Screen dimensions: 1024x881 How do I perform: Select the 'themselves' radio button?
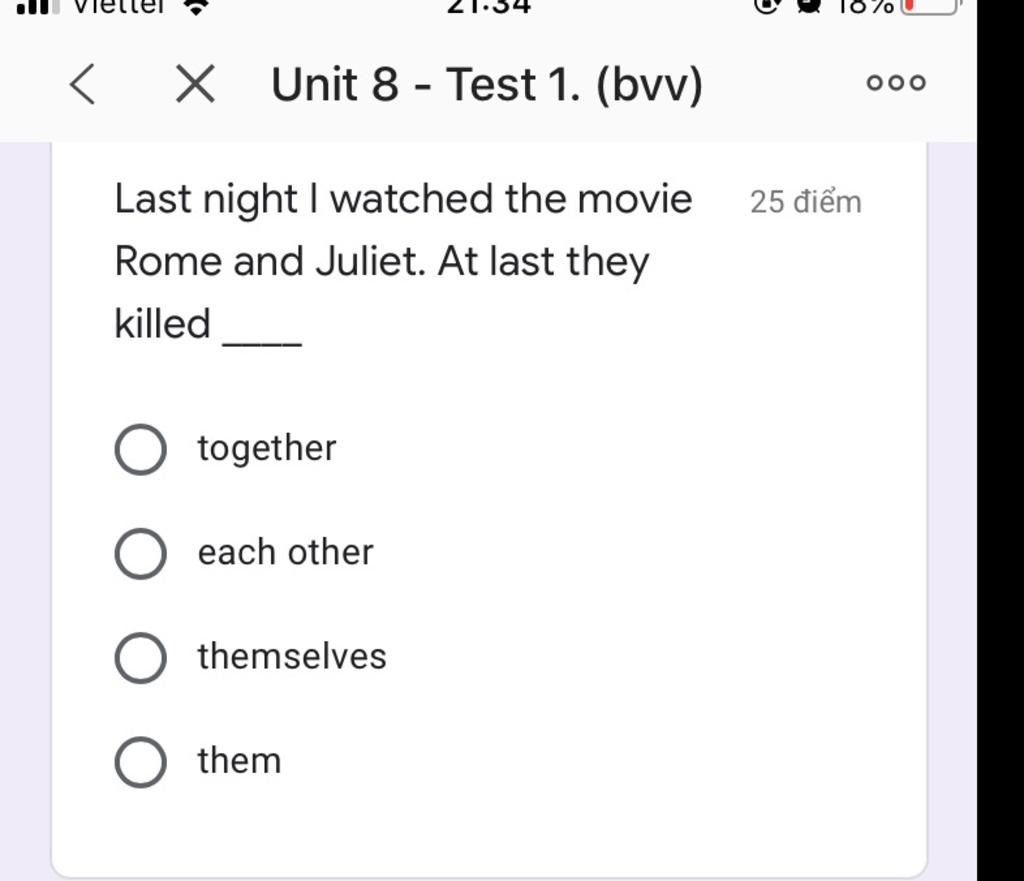click(140, 658)
